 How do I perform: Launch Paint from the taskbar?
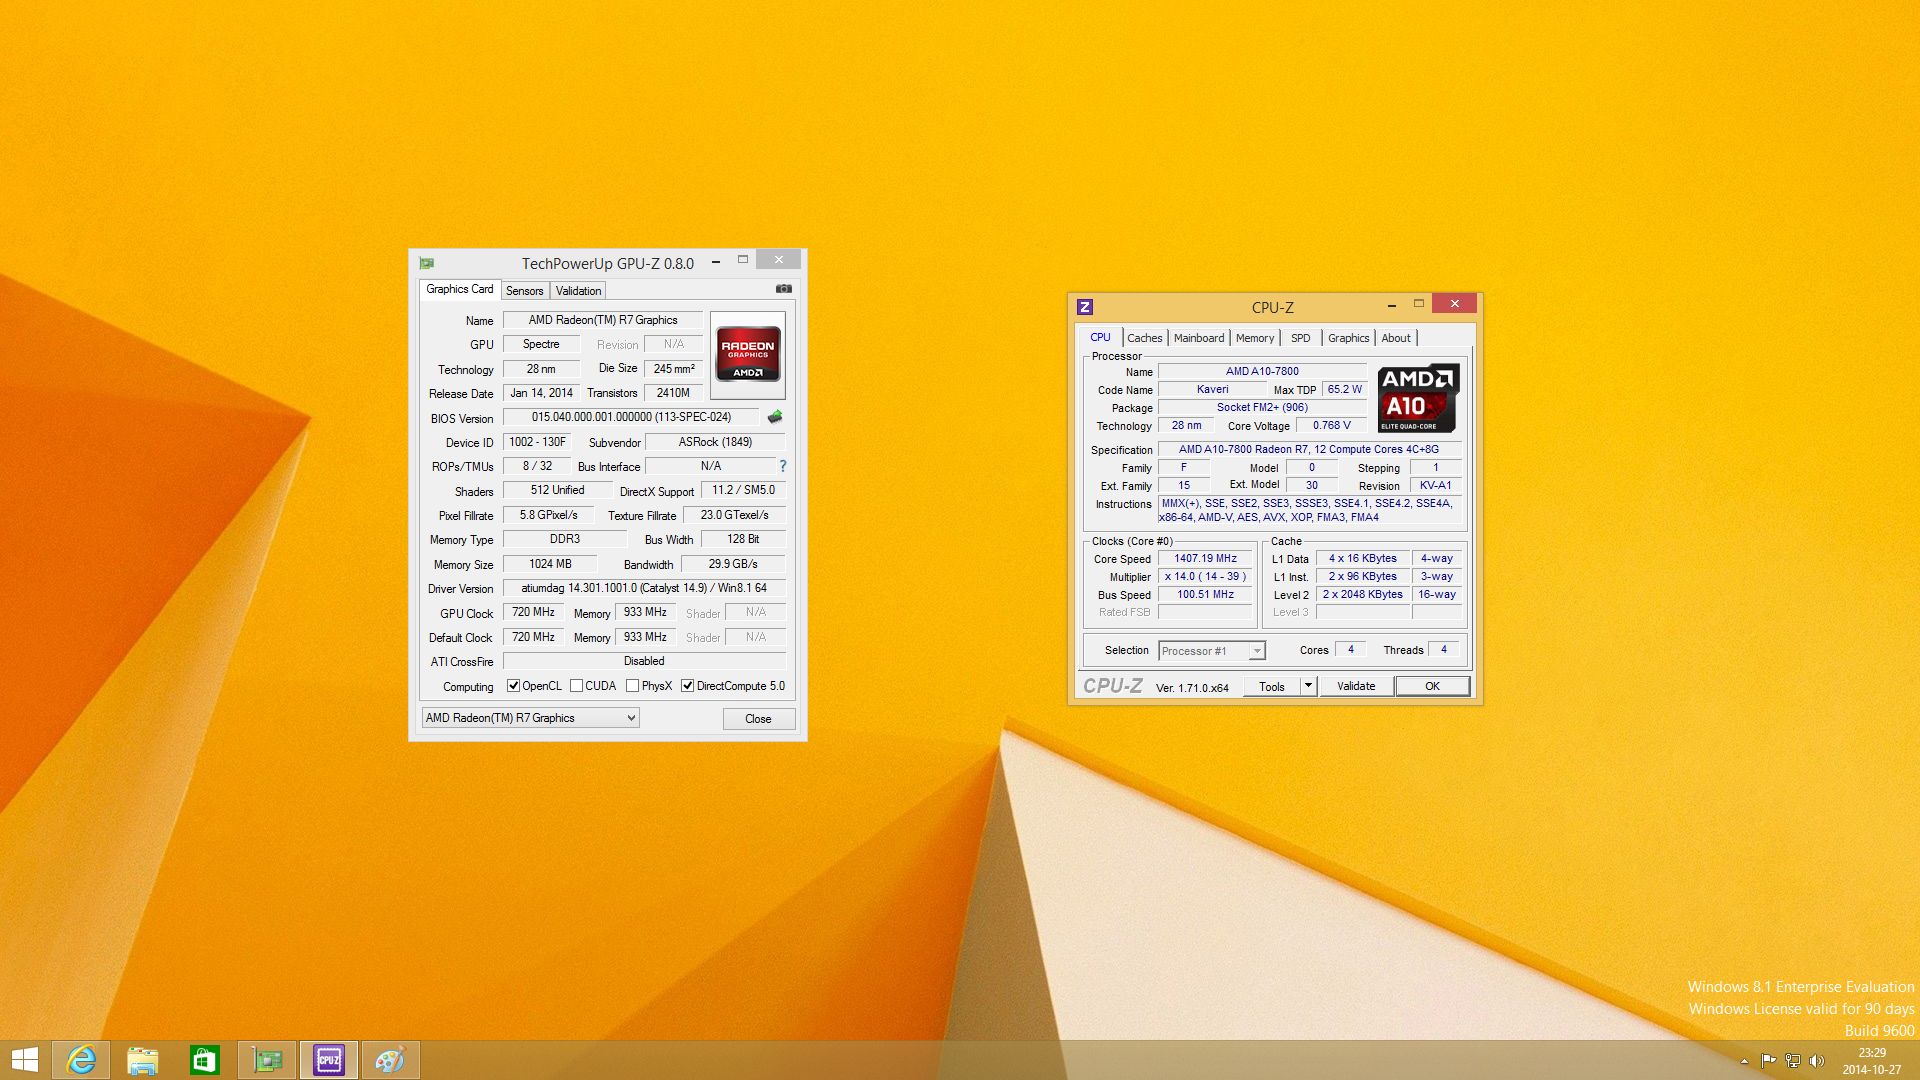tap(390, 1059)
